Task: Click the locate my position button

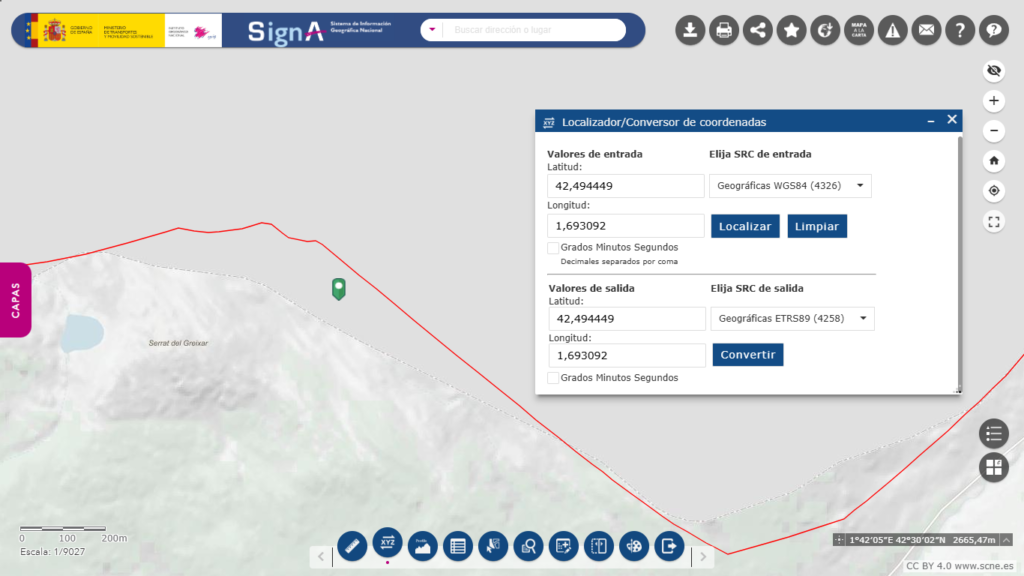Action: [993, 191]
